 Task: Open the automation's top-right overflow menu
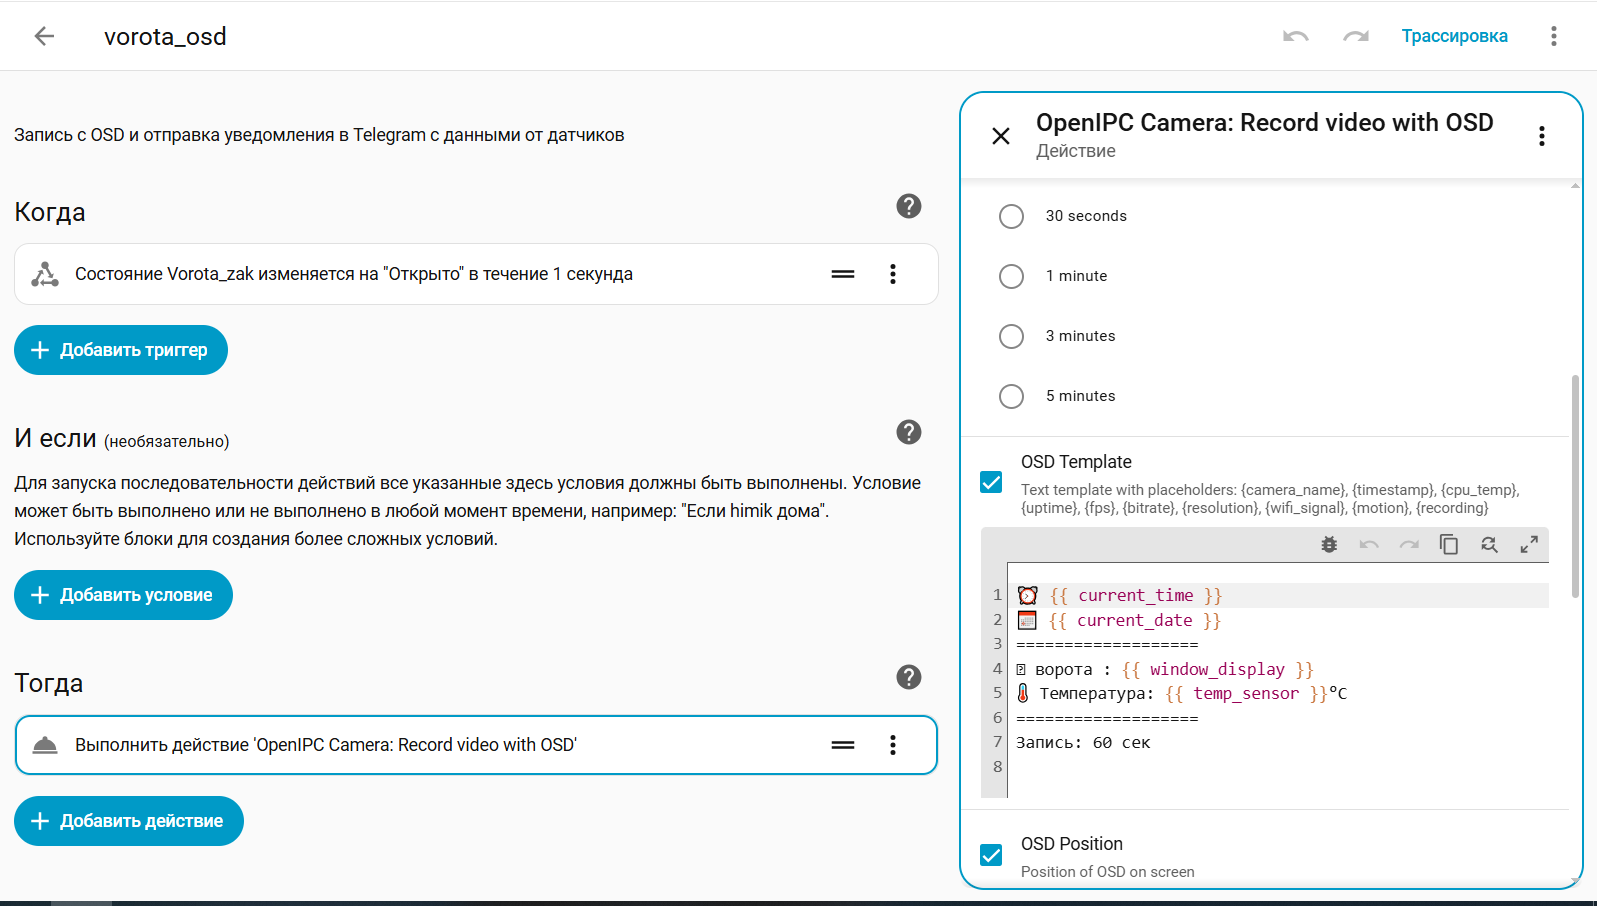click(1553, 37)
